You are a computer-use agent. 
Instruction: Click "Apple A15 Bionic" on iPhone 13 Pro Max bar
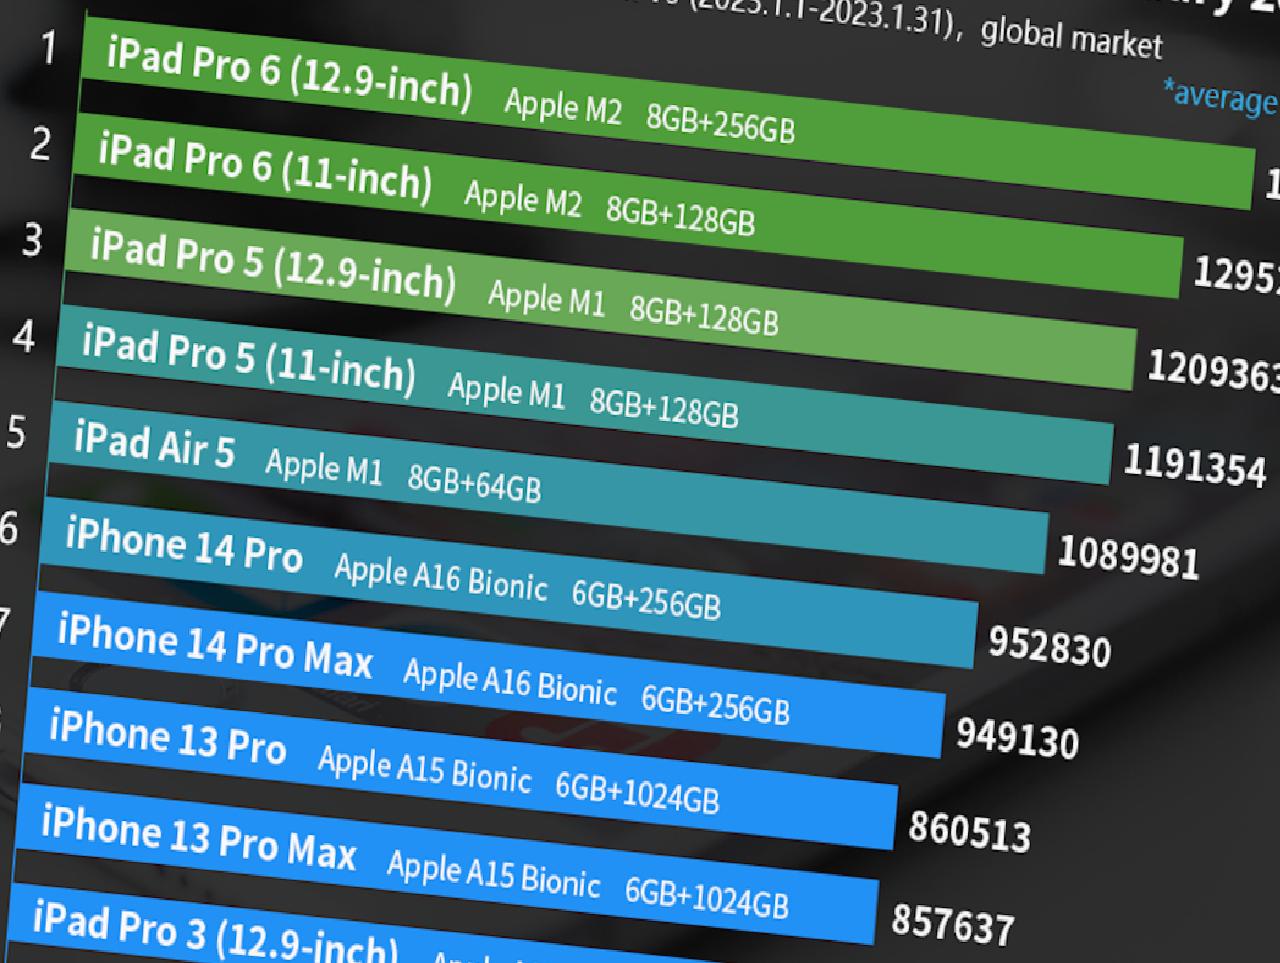pos(493,873)
